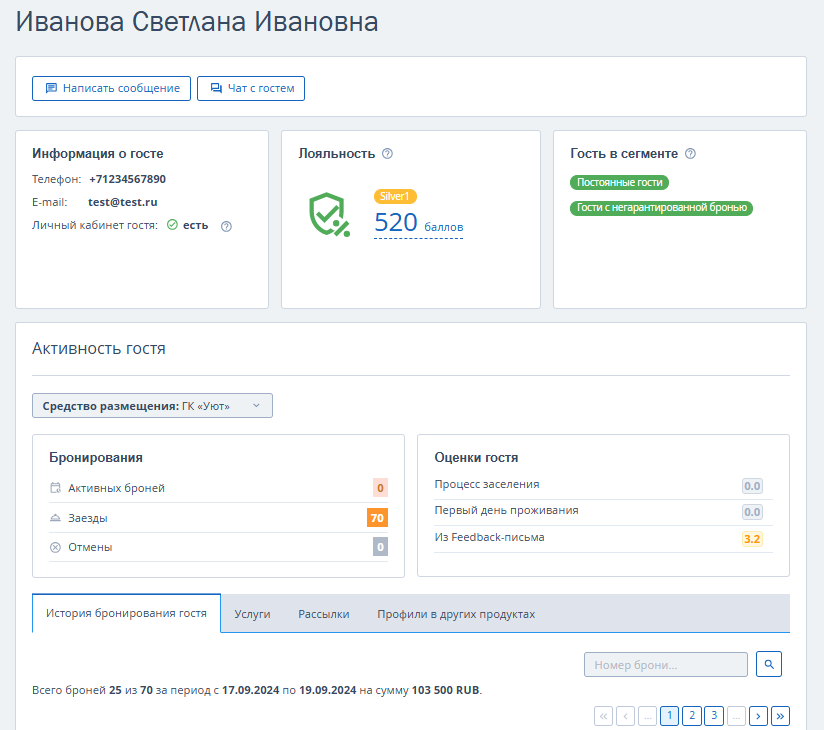Open the Средство размещения dropdown
Viewport: 824px width, 730px height.
click(x=152, y=406)
